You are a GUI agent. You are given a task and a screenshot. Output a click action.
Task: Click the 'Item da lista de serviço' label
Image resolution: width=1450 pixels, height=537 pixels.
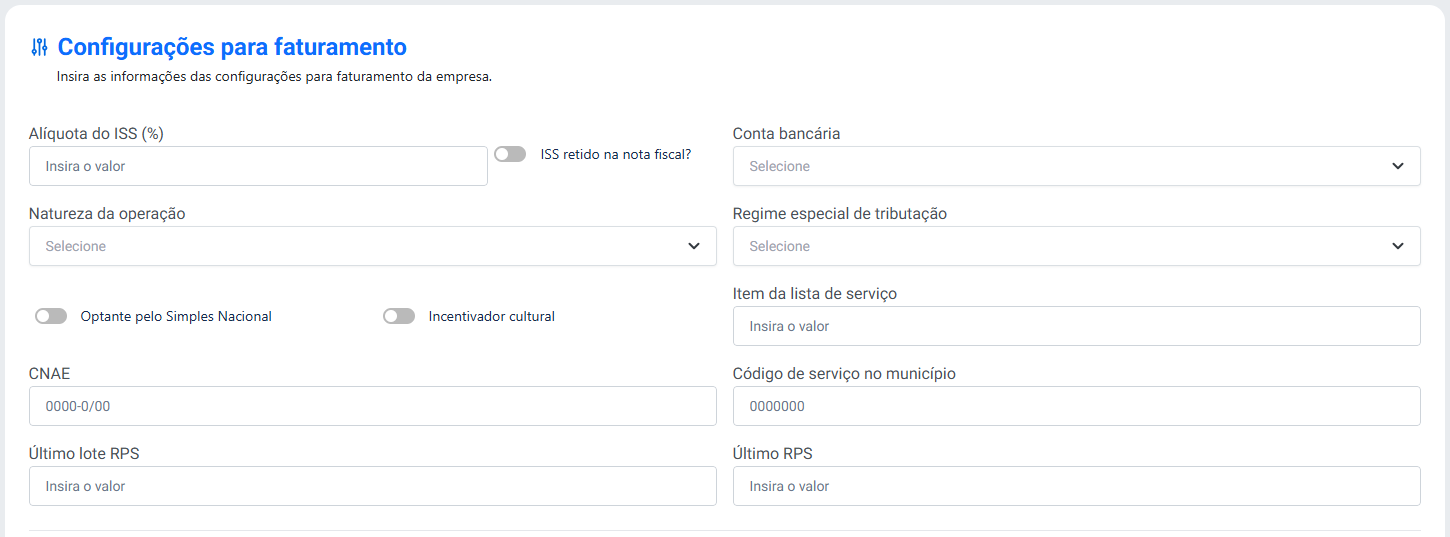815,293
